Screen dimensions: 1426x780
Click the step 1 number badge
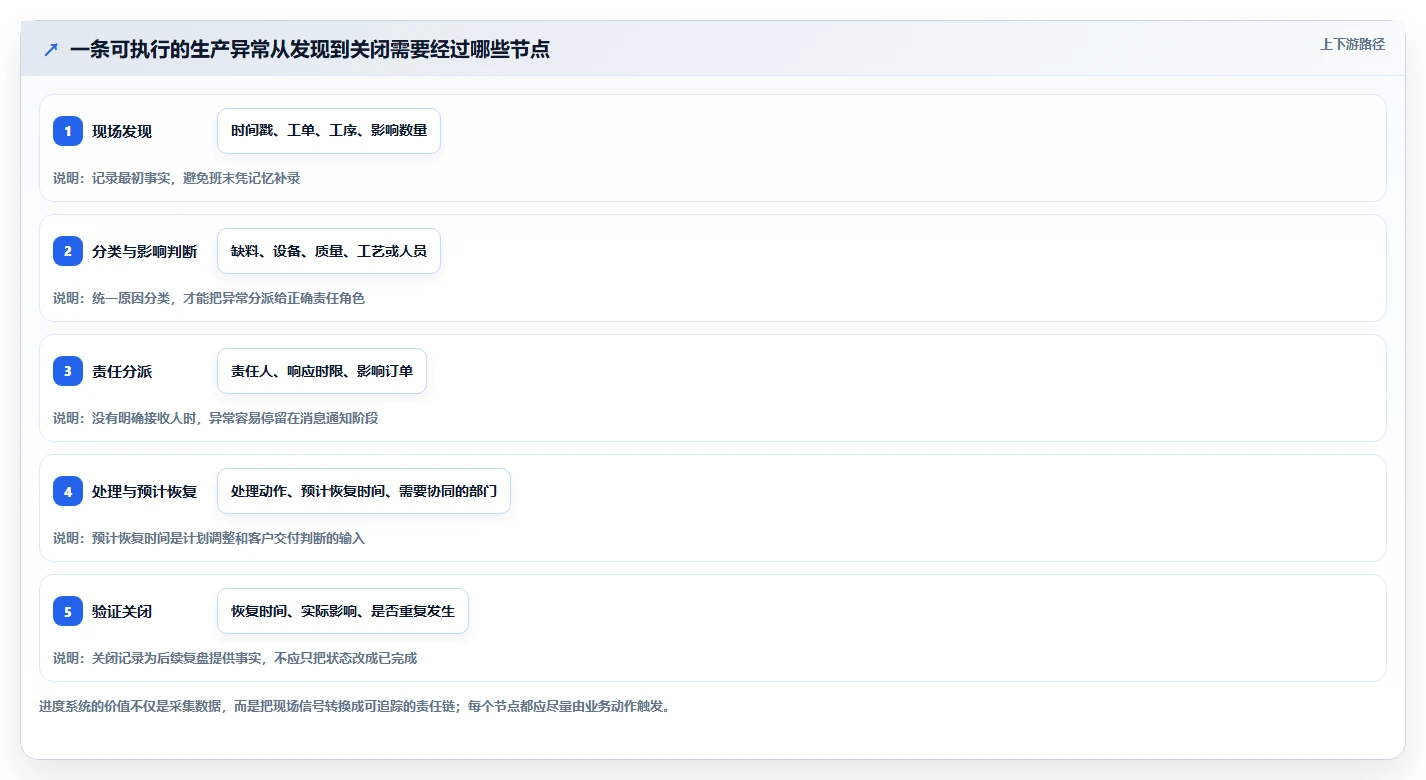[68, 131]
